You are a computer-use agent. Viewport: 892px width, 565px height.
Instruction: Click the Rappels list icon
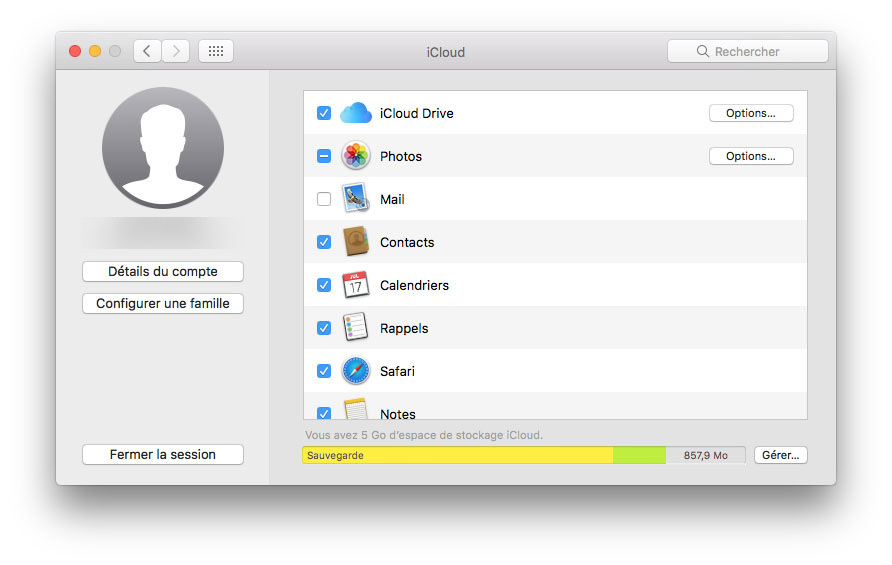click(x=355, y=328)
